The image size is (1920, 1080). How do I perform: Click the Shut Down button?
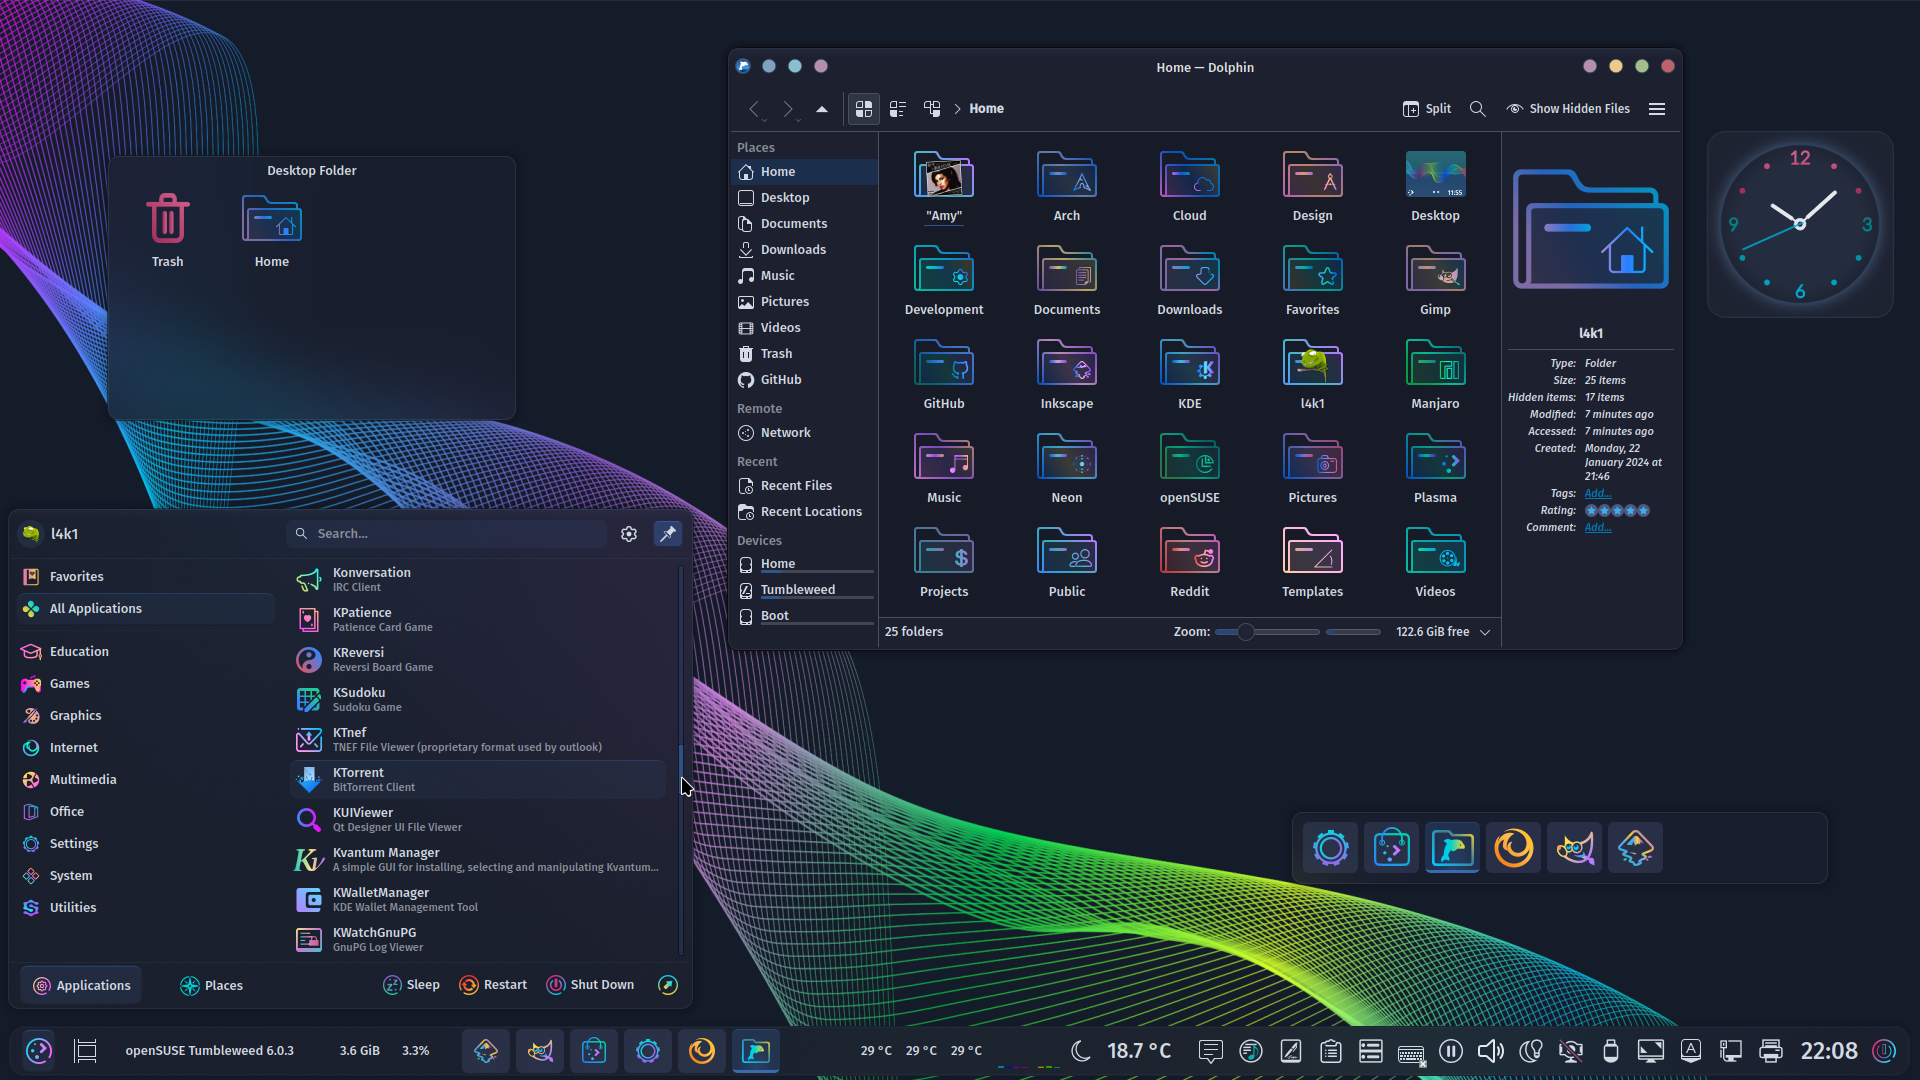click(x=590, y=986)
